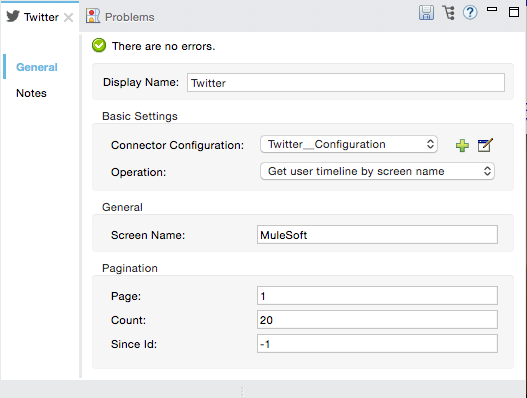Click the 'Screen Name:' label
The height and width of the screenshot is (398, 527).
point(148,235)
